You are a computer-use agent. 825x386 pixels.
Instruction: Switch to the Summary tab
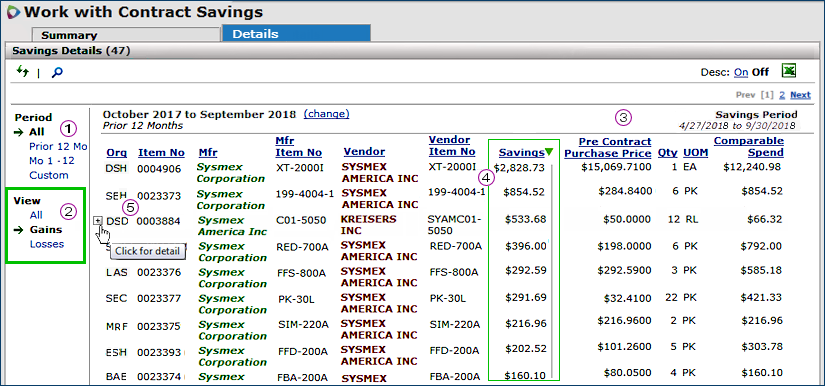(x=69, y=36)
